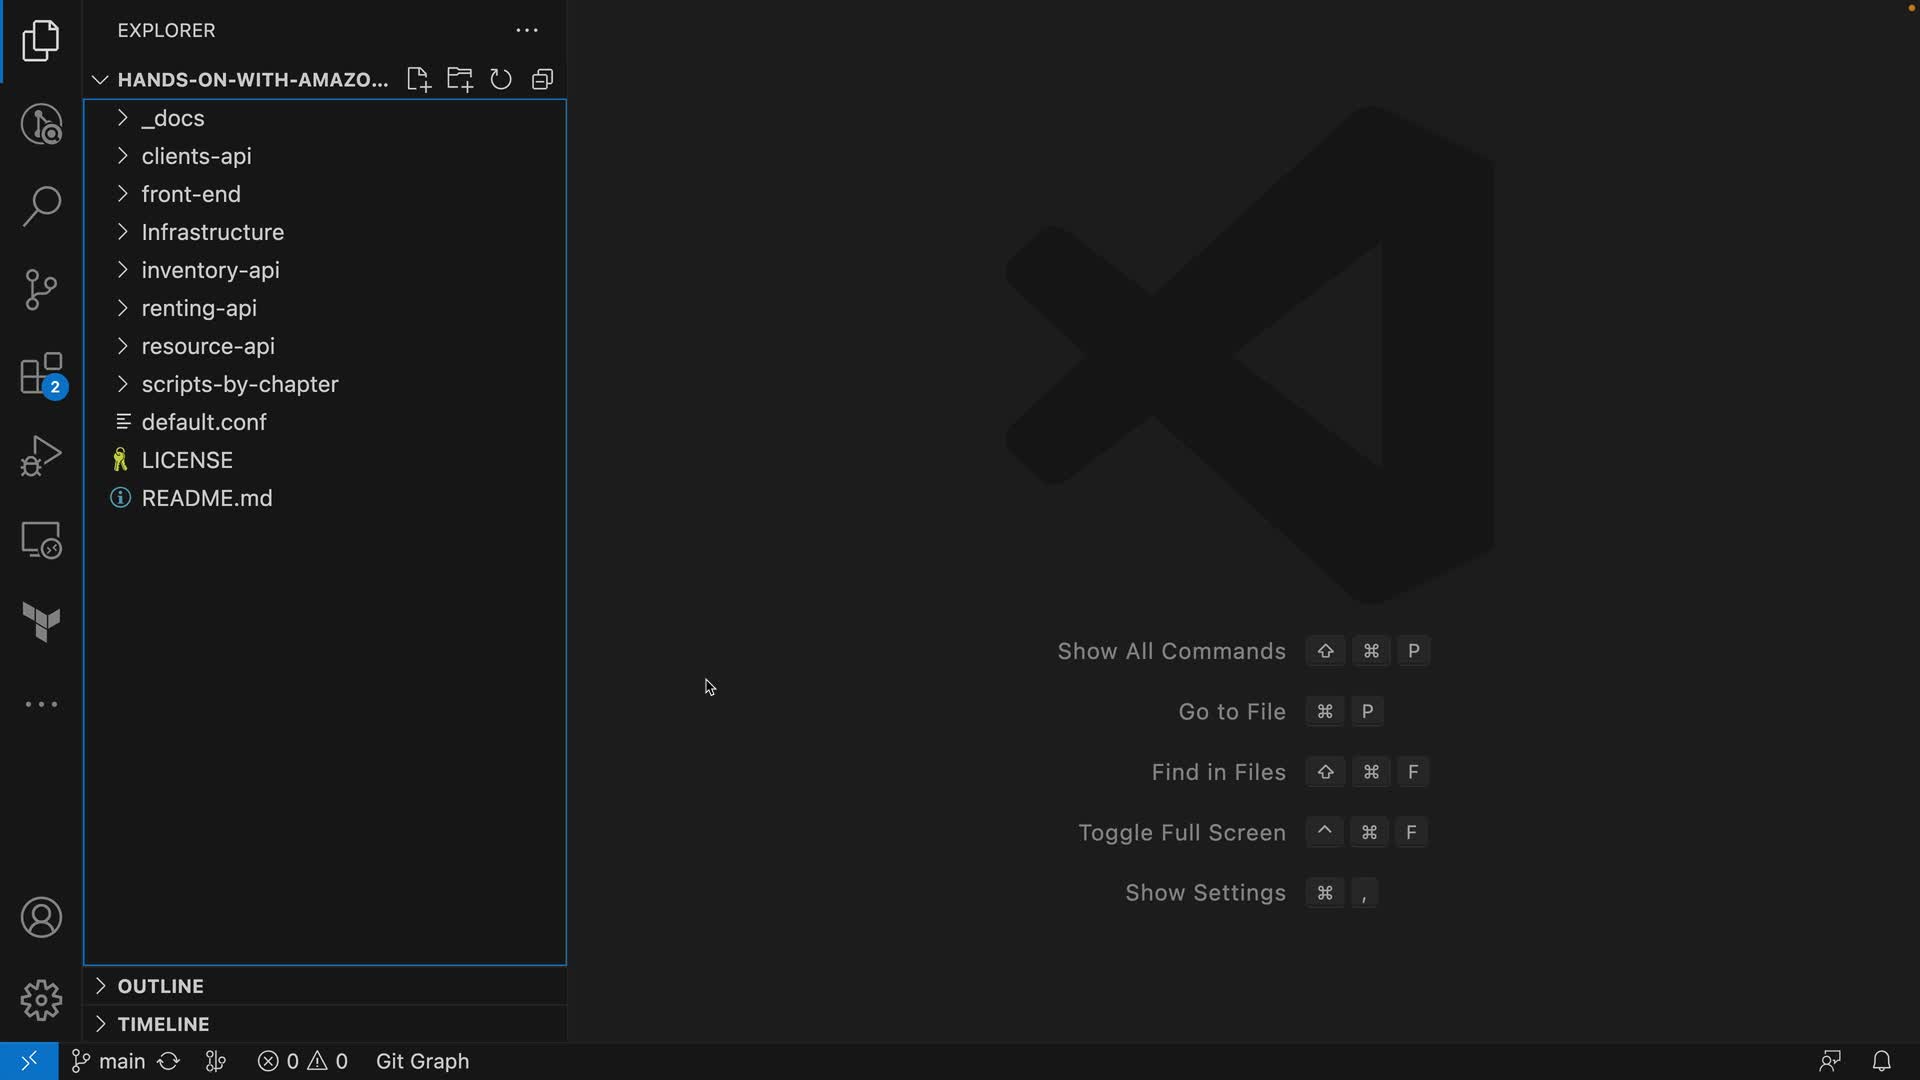The width and height of the screenshot is (1920, 1080).
Task: Expand the OUTLINE section
Action: click(160, 986)
